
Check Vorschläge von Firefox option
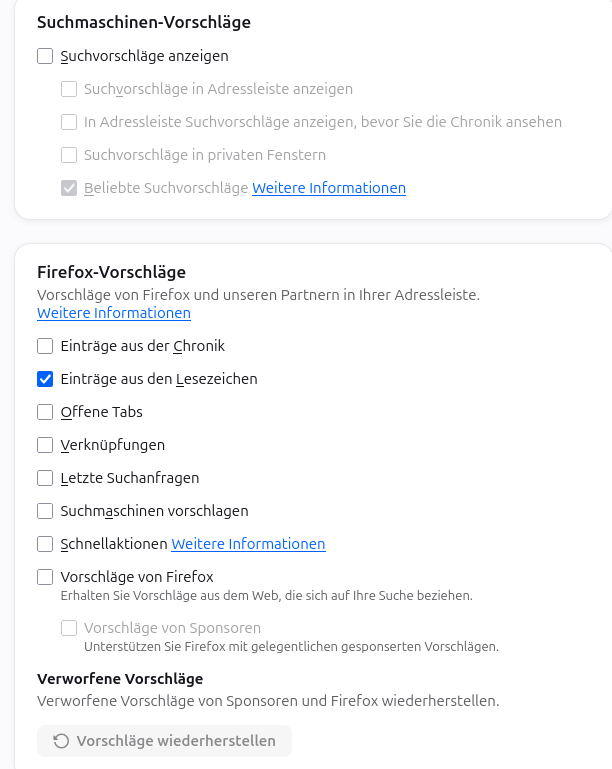coord(45,577)
